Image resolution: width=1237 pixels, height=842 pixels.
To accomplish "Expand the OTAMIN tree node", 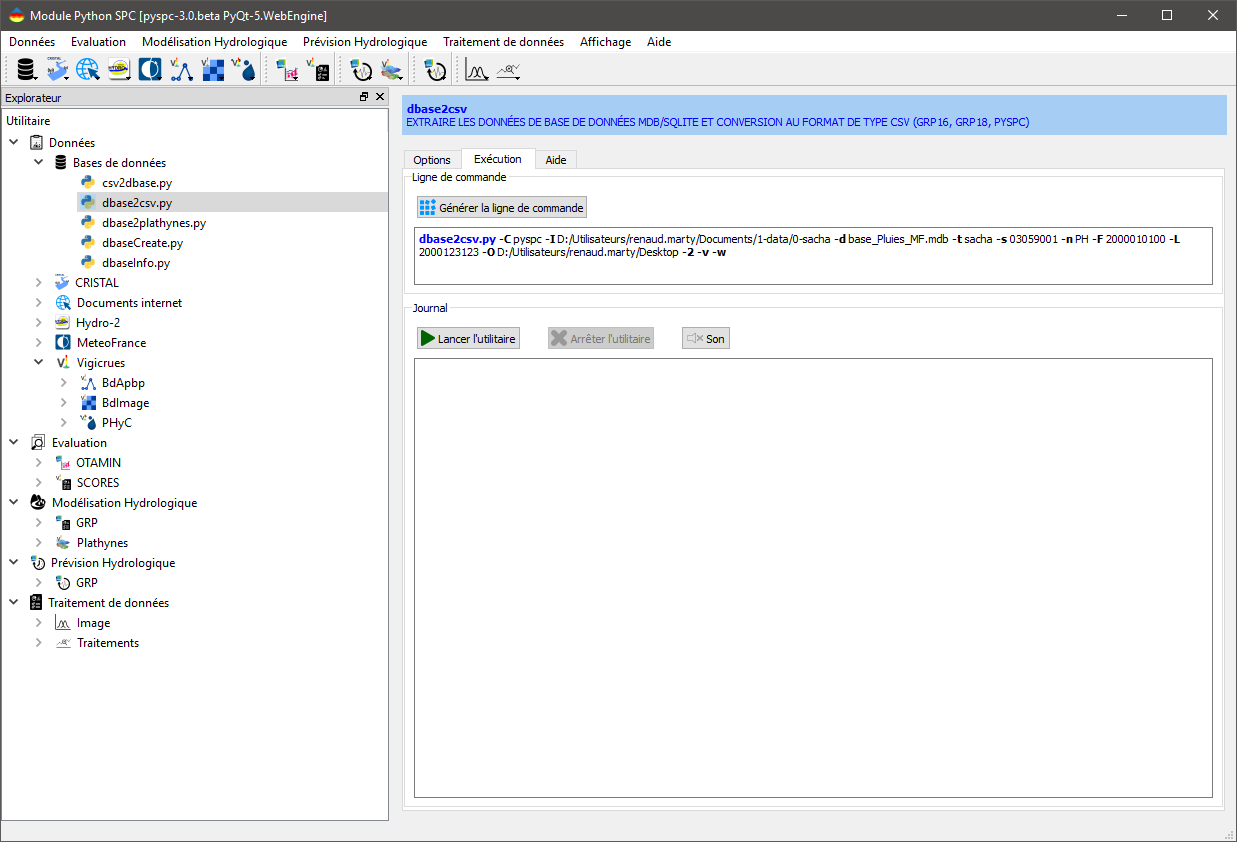I will [39, 463].
